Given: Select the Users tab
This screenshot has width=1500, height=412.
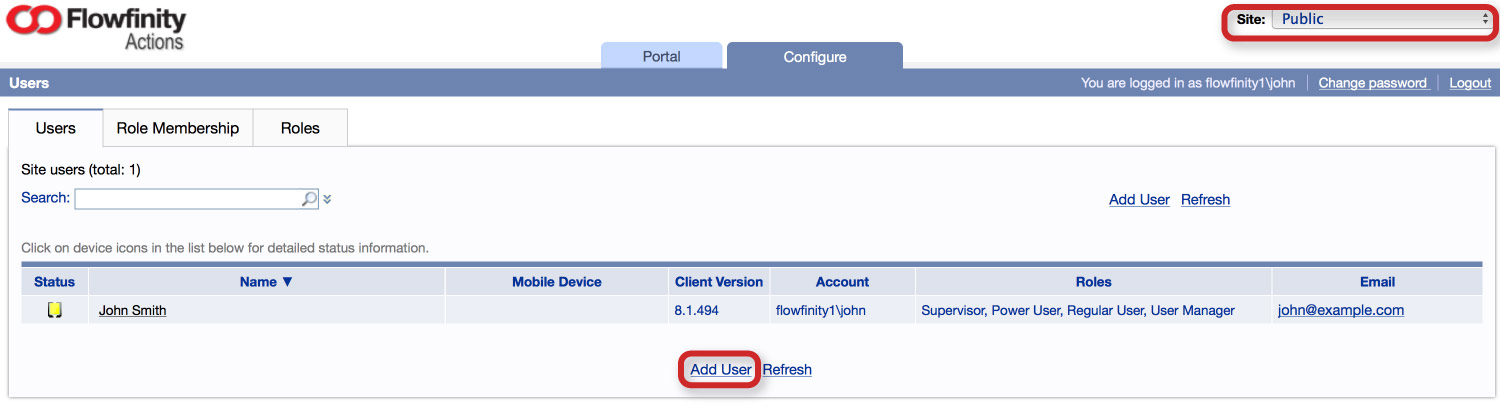Looking at the screenshot, I should click(56, 128).
